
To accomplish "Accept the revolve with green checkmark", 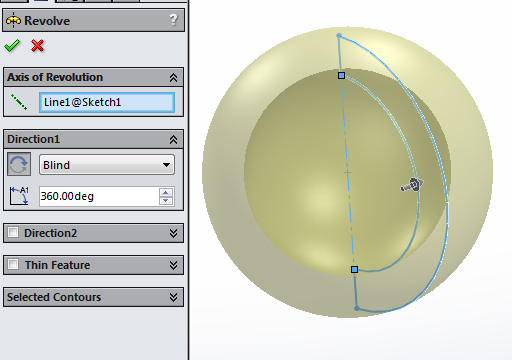I will tap(12, 46).
